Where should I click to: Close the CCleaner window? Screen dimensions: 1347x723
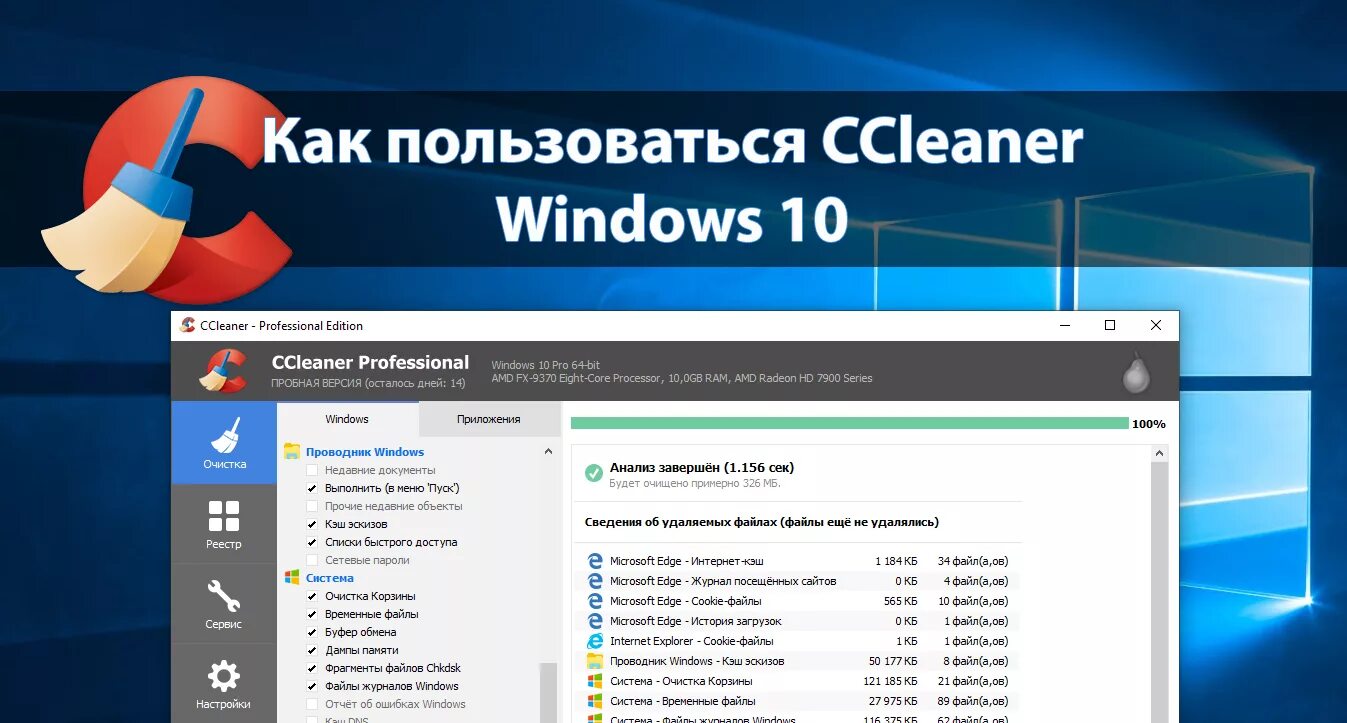(1156, 325)
